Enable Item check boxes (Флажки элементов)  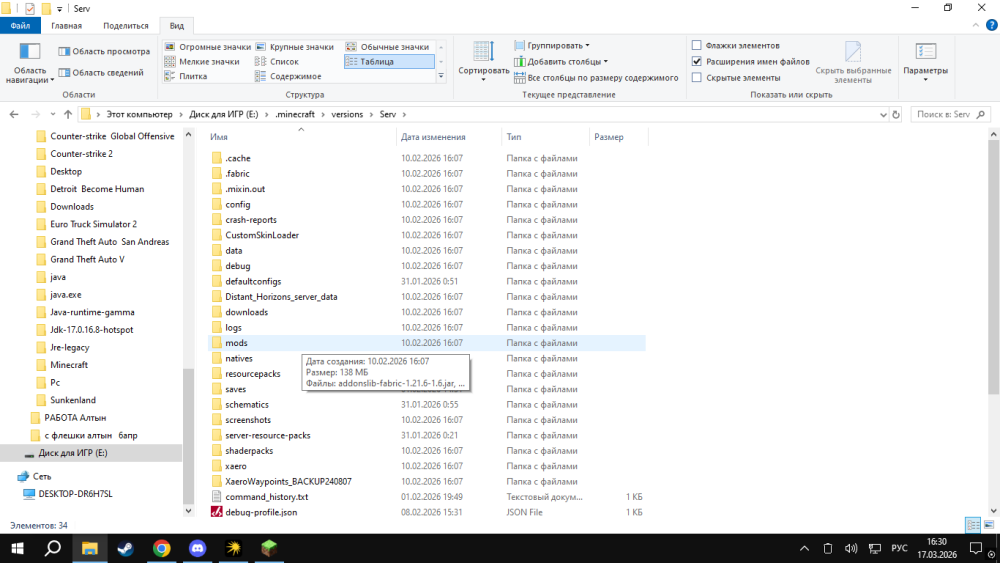coord(697,46)
